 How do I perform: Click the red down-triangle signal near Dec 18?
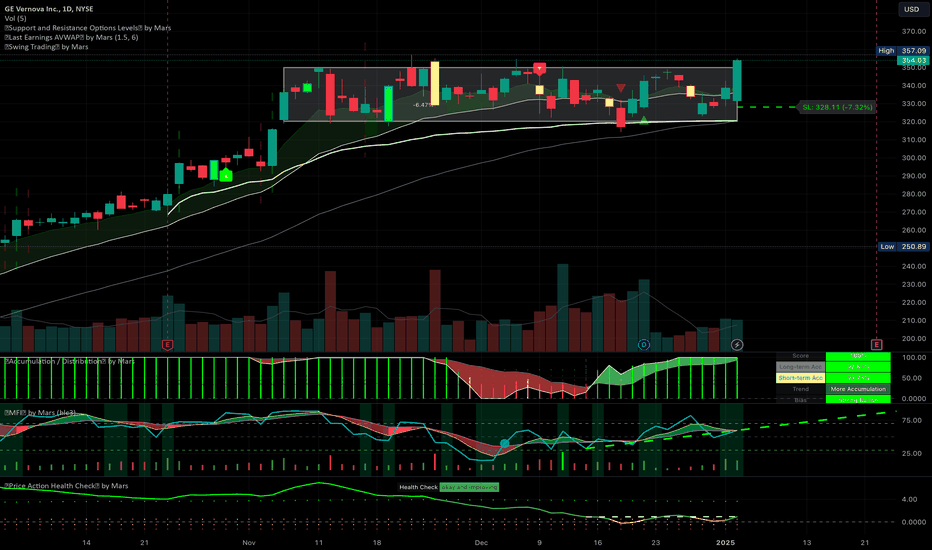click(621, 88)
